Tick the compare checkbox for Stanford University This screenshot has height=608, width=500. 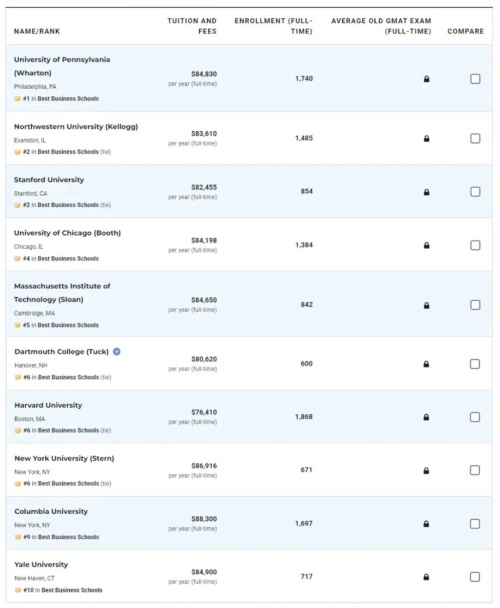pyautogui.click(x=475, y=192)
